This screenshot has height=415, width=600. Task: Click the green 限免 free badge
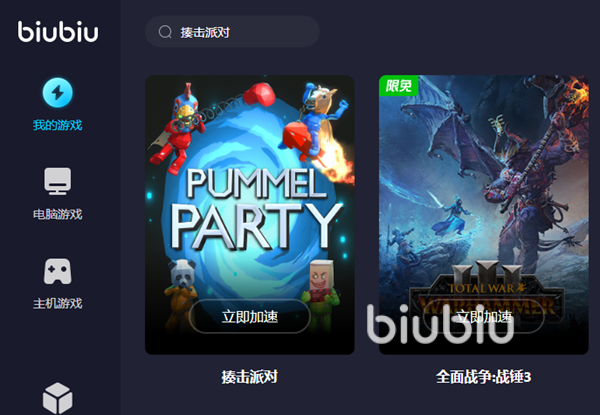(398, 85)
